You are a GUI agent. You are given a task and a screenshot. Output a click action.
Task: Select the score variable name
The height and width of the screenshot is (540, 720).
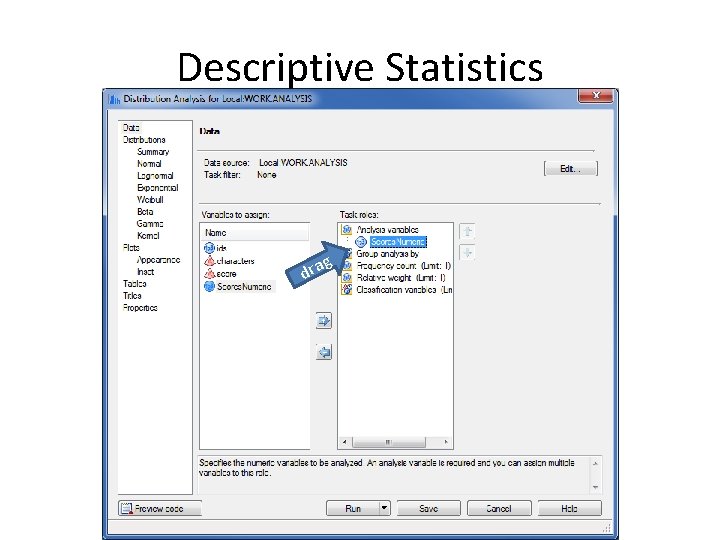tap(226, 274)
